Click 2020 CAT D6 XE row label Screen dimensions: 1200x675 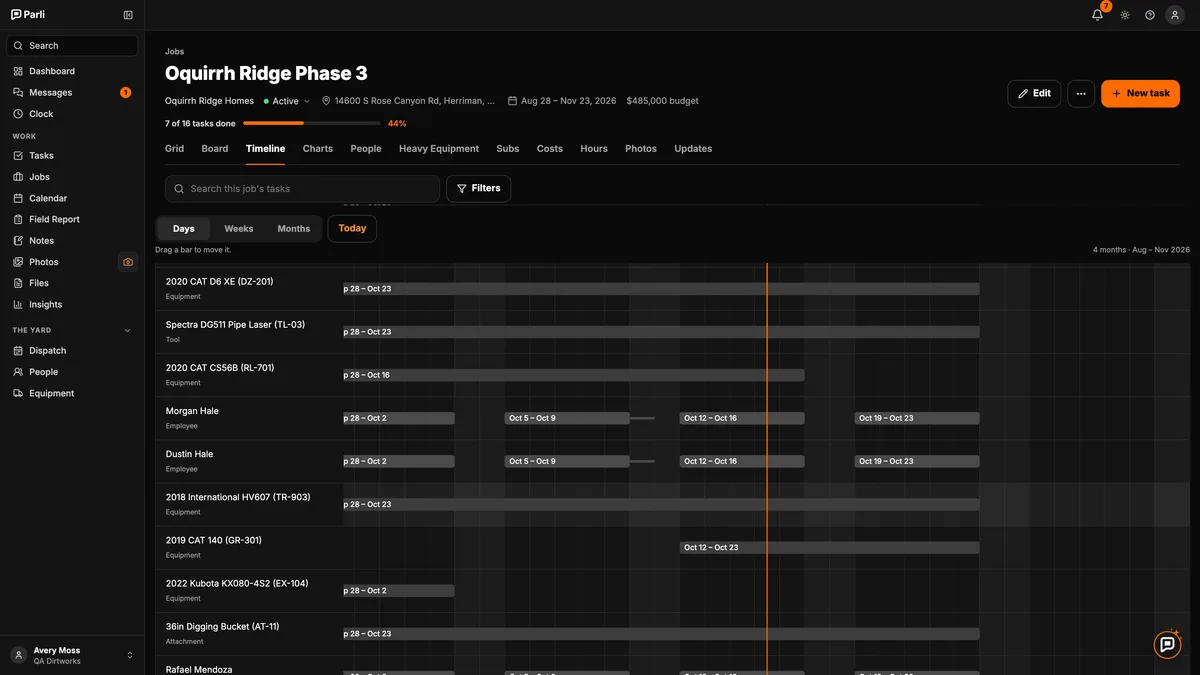(x=219, y=281)
